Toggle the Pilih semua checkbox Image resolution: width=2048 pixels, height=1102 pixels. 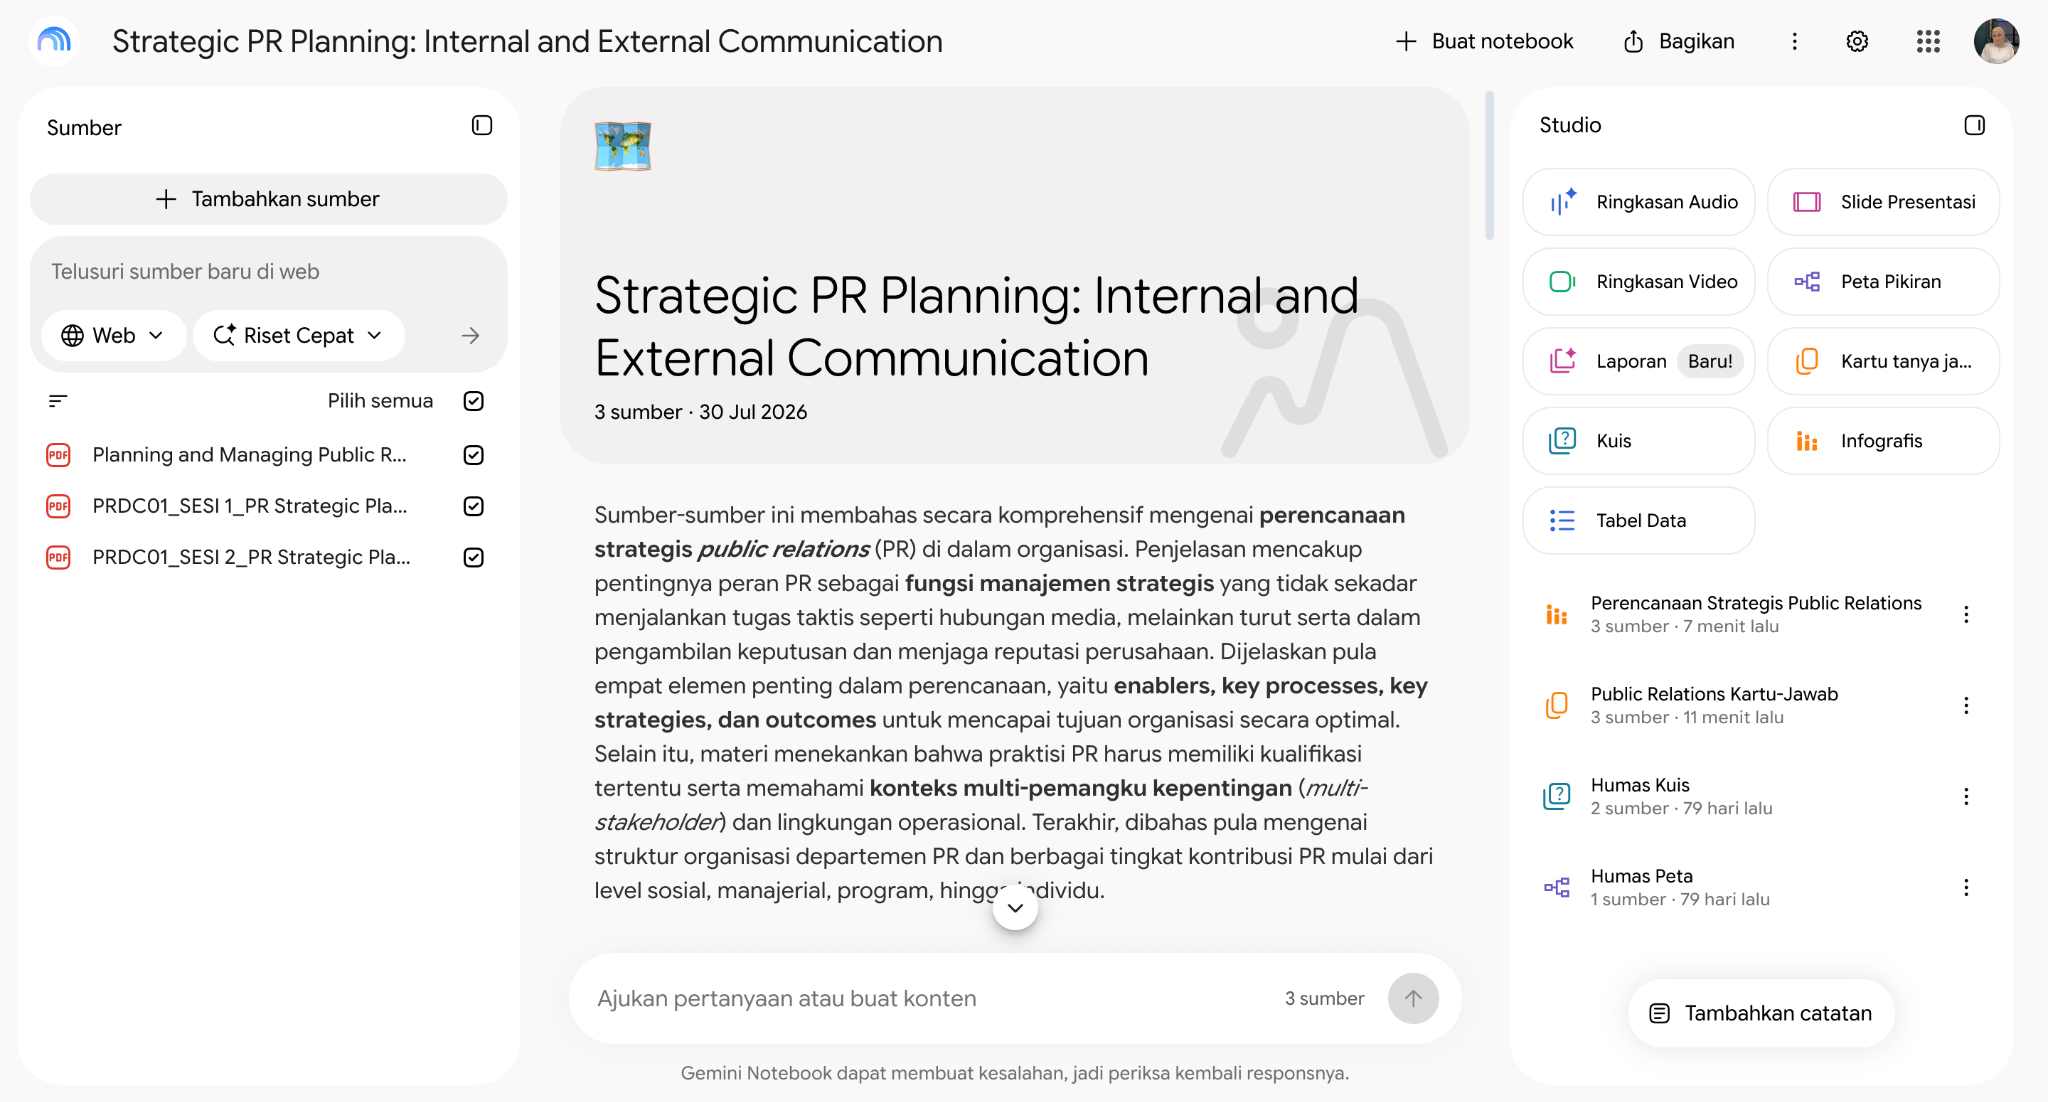[x=474, y=401]
